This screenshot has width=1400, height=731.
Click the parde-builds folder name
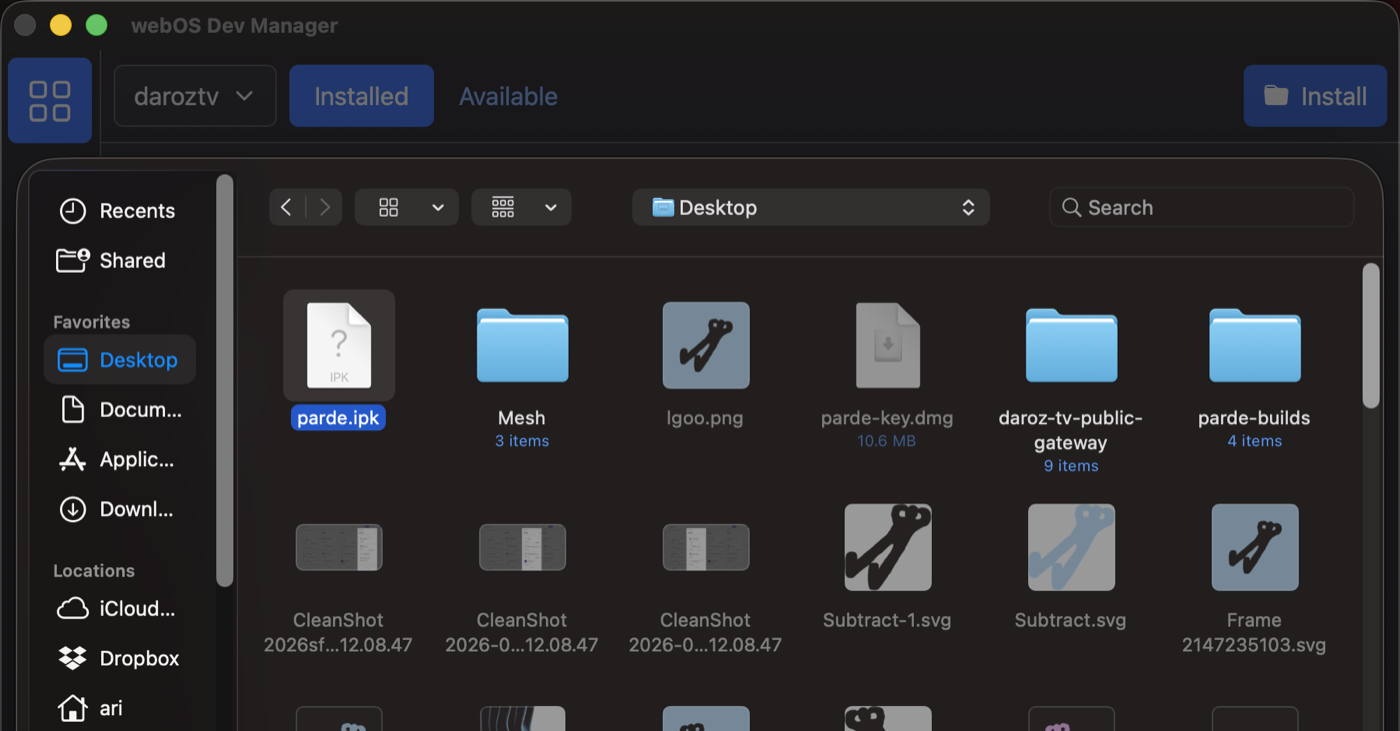click(1254, 418)
